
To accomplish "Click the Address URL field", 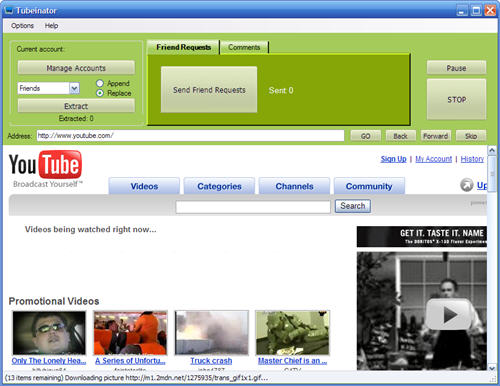I will pyautogui.click(x=190, y=136).
